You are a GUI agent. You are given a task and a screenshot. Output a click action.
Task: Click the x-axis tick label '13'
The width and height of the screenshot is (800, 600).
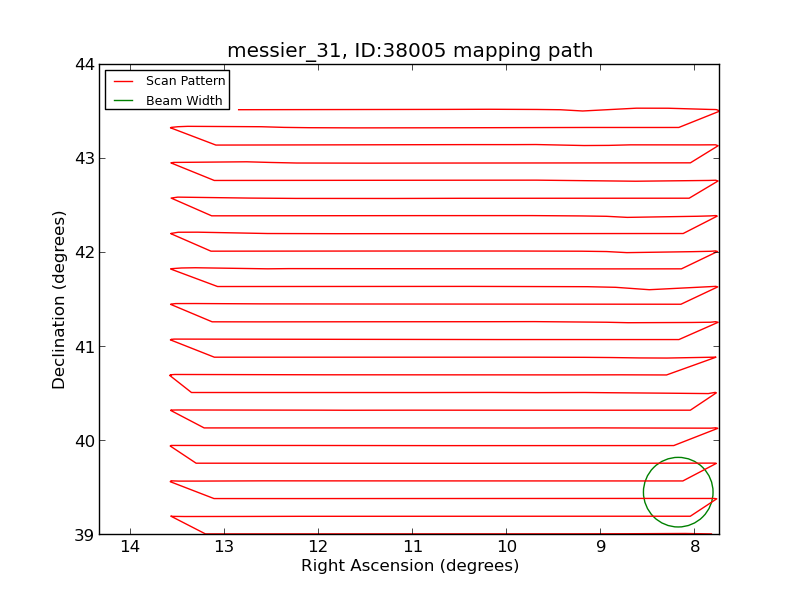(x=224, y=547)
